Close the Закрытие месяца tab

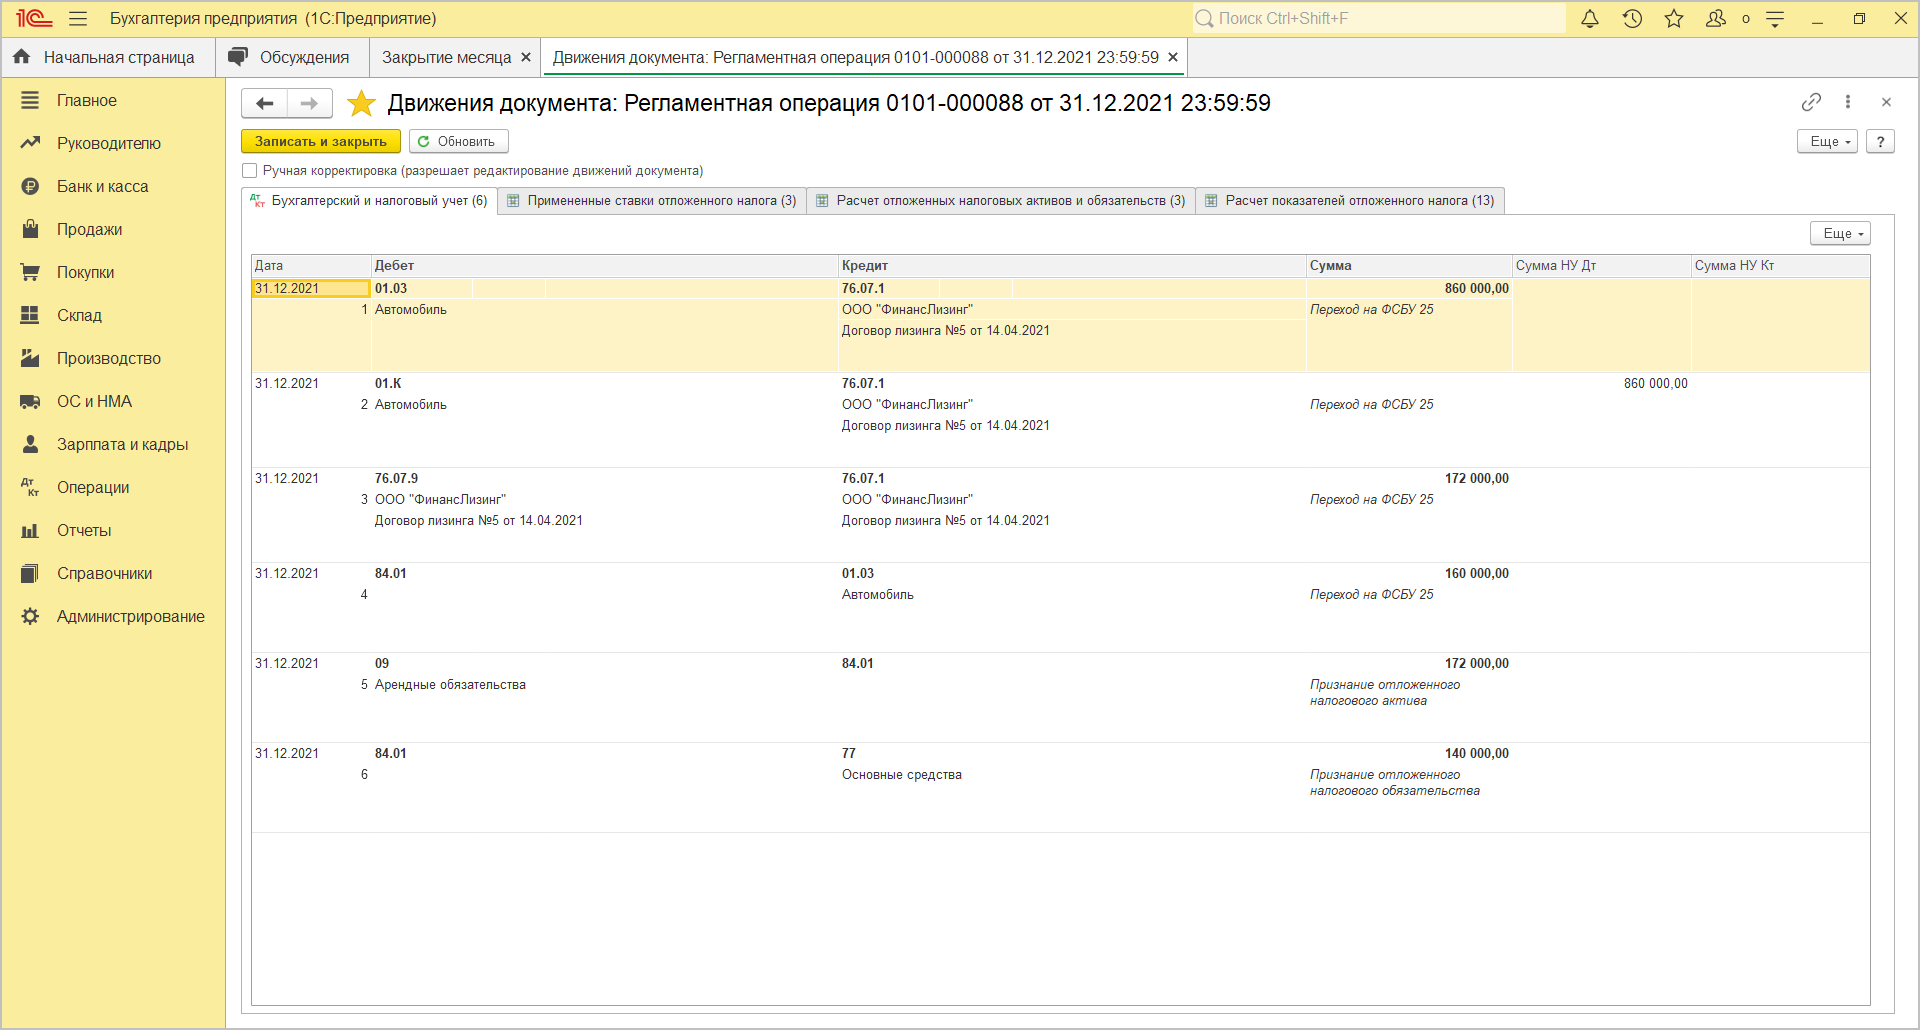tap(526, 57)
